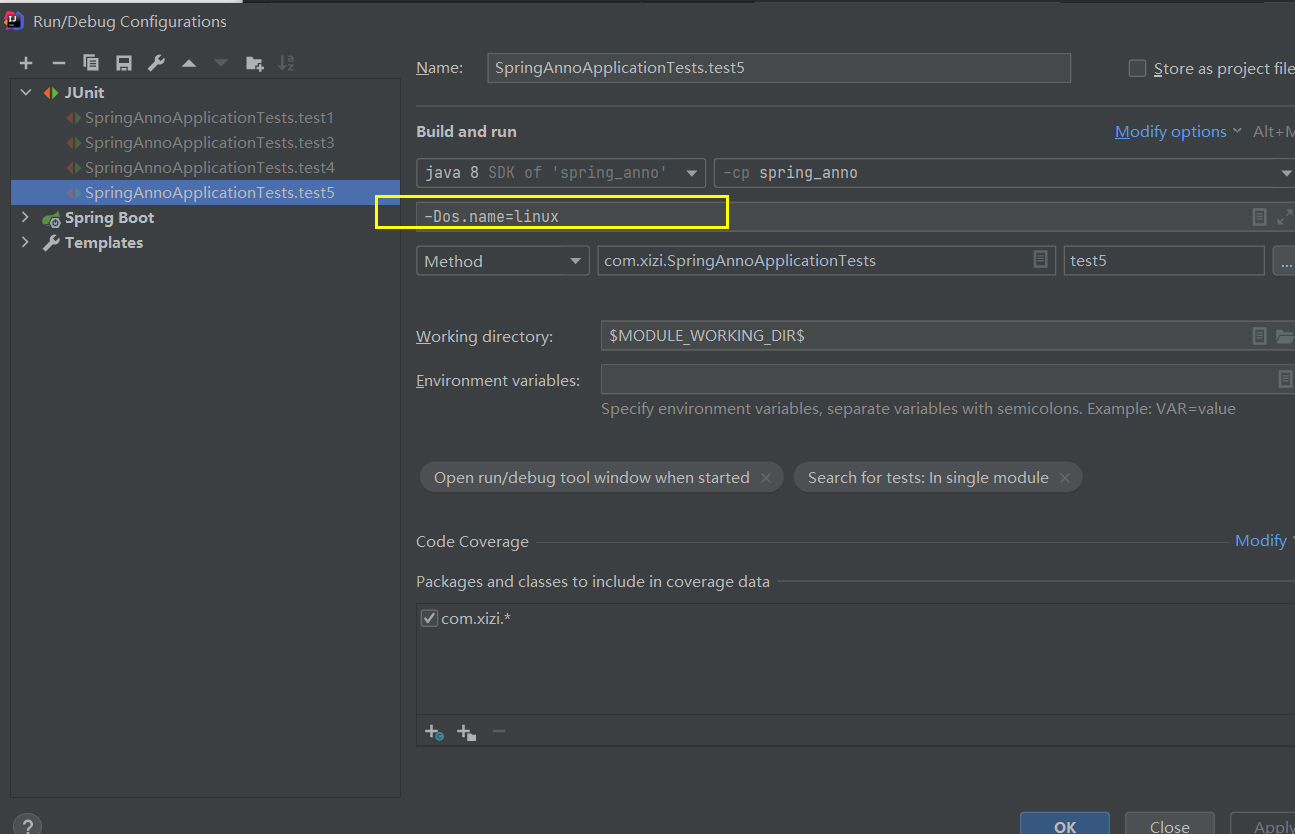The width and height of the screenshot is (1295, 834).
Task: Select SpringAnnoApplicationTests.test1 configuration
Action: tap(209, 117)
